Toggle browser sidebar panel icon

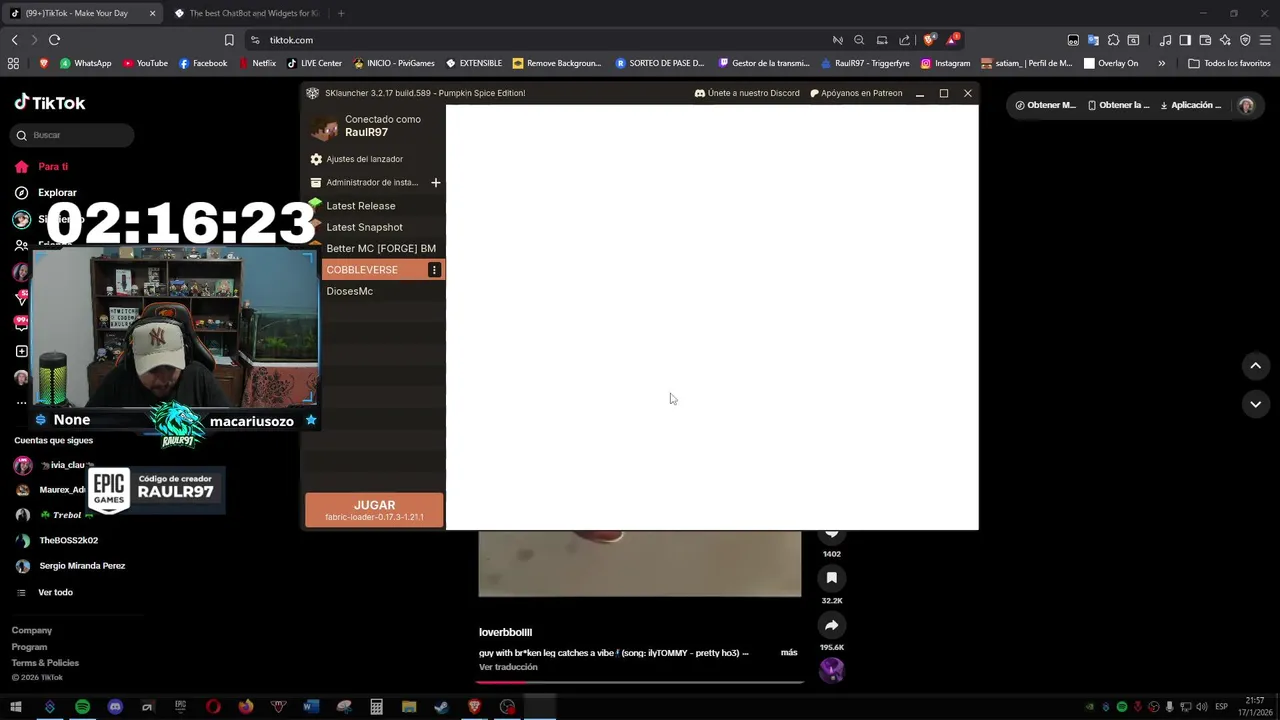pos(1185,40)
